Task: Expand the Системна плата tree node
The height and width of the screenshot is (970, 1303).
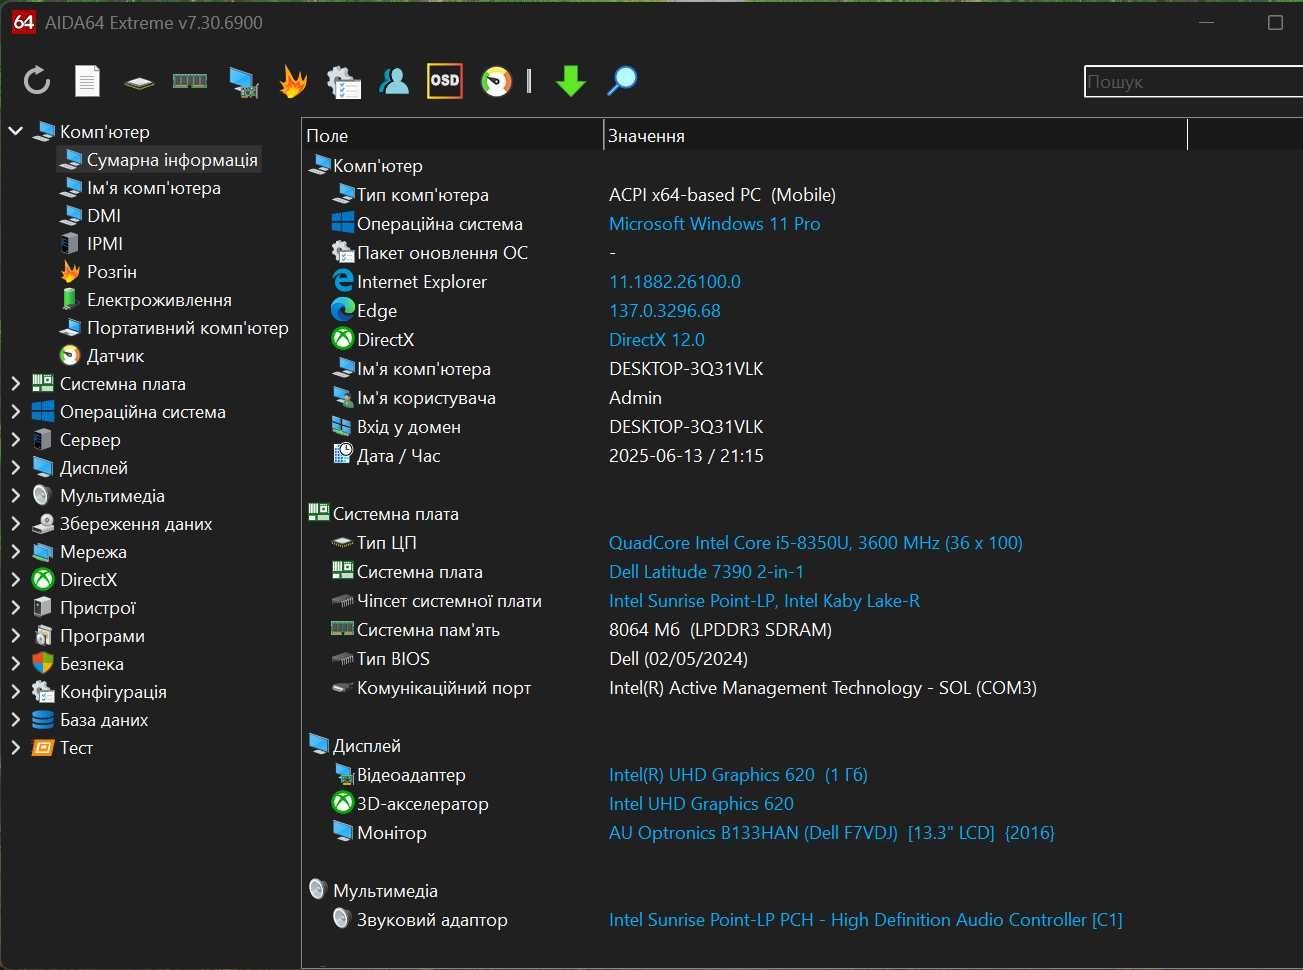Action: click(15, 383)
